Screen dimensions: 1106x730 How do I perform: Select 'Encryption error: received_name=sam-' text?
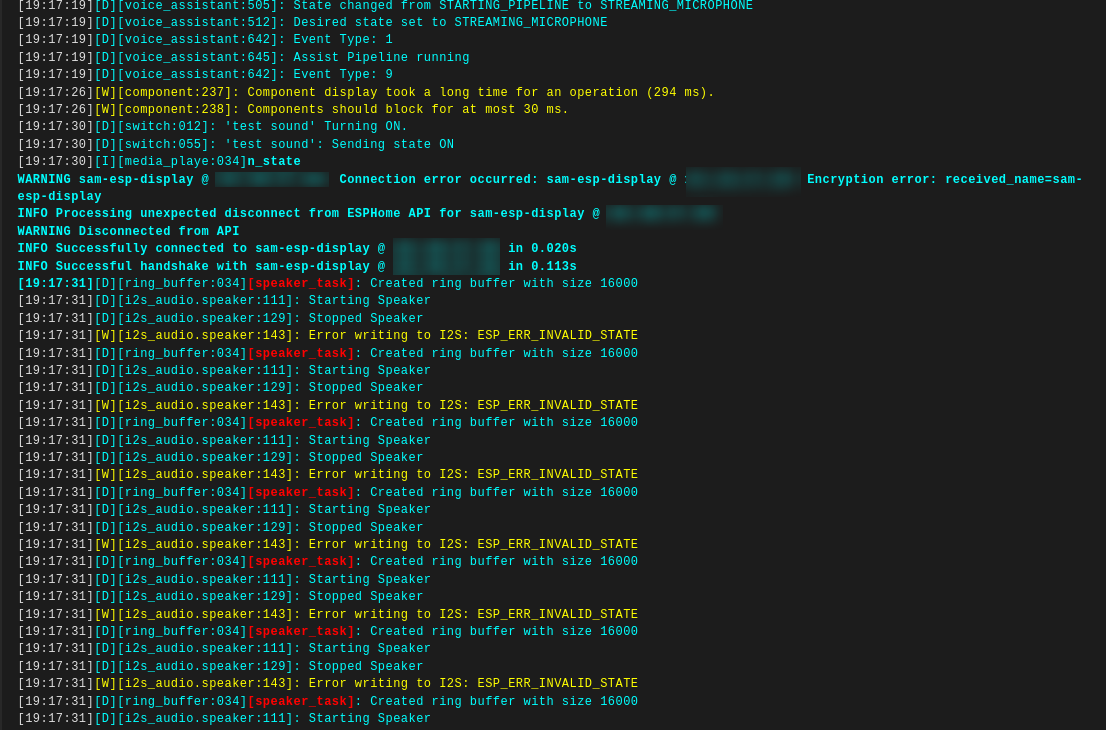944,180
